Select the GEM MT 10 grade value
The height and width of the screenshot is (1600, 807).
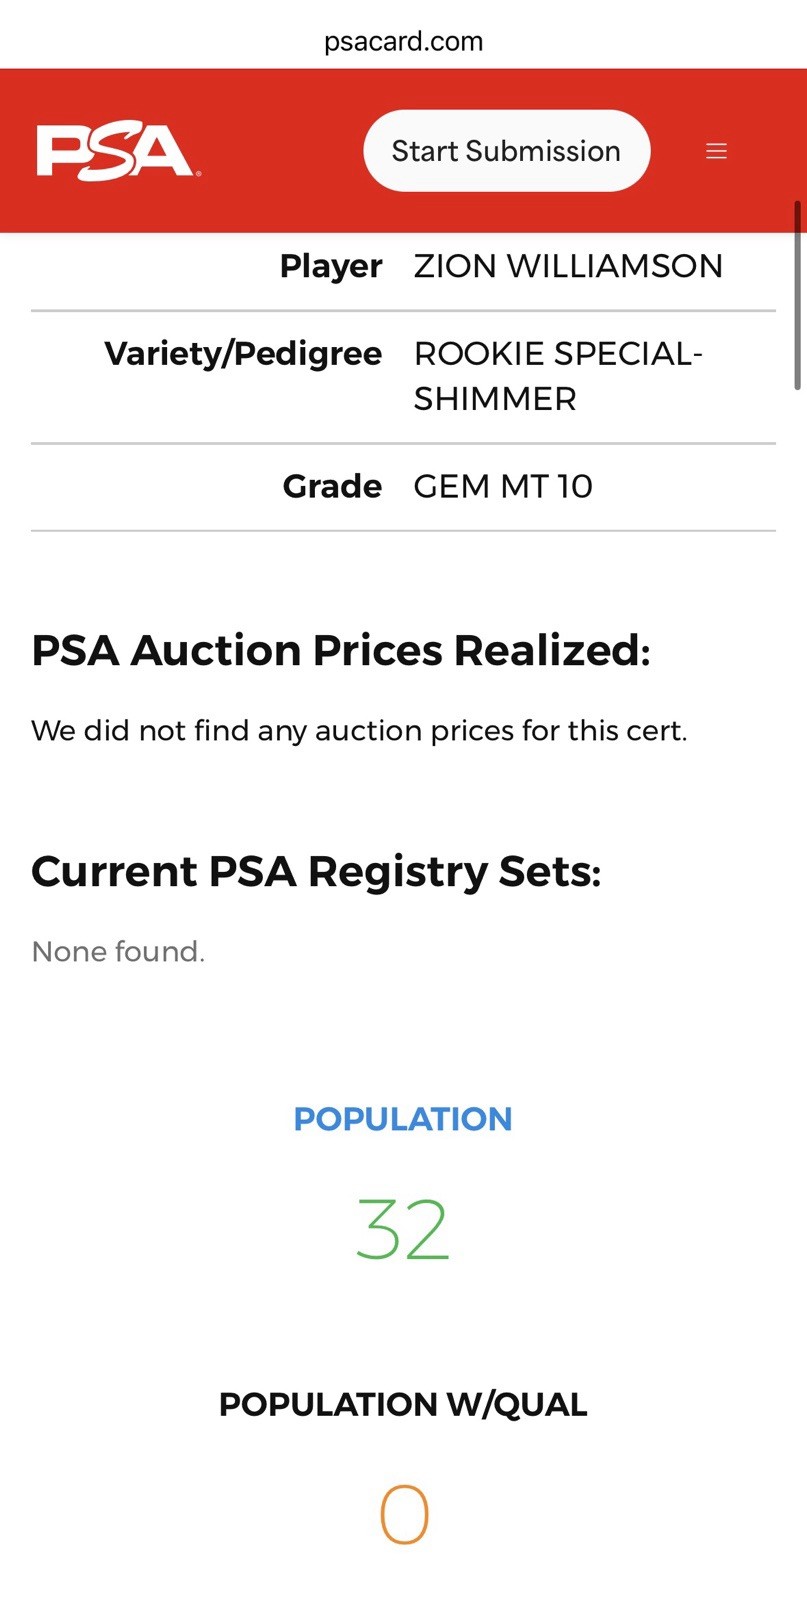(x=503, y=486)
